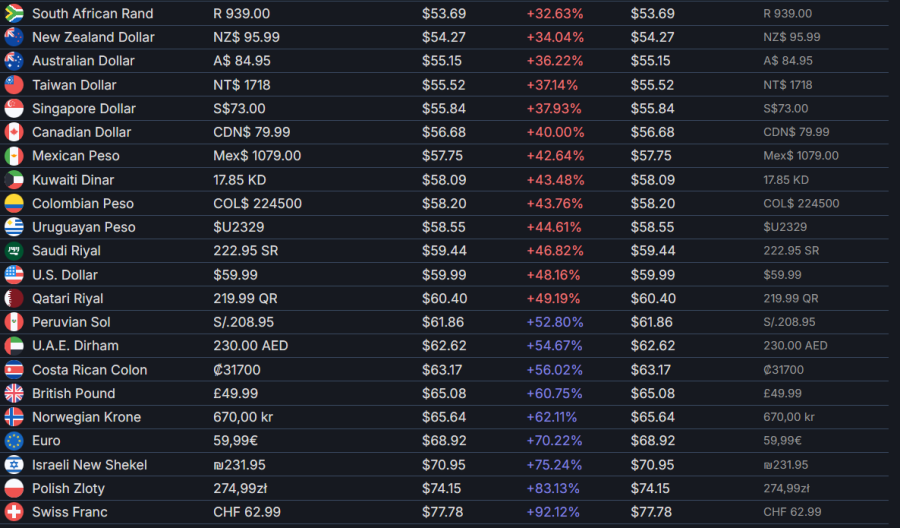The image size is (900, 528).
Task: Click the Taiwan Dollar NT$ 1718 price
Action: (243, 85)
